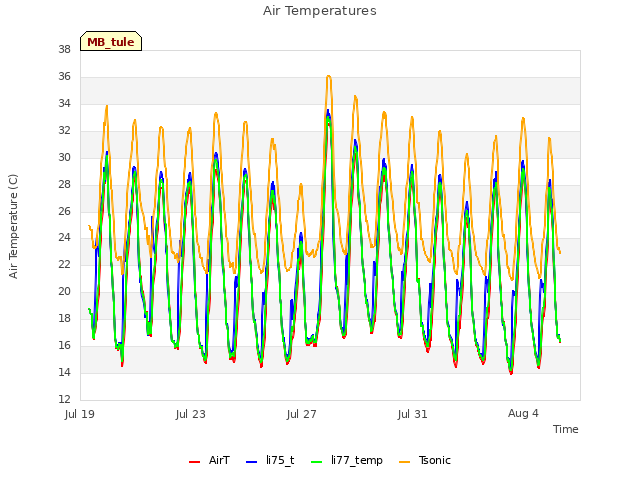Image resolution: width=640 pixels, height=480 pixels.
Task: Click the 14 y-axis tick label
Action: 64,372
